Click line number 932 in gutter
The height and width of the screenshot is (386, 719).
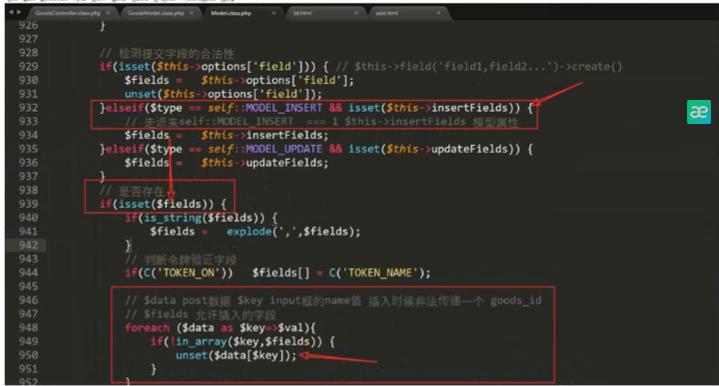click(28, 108)
